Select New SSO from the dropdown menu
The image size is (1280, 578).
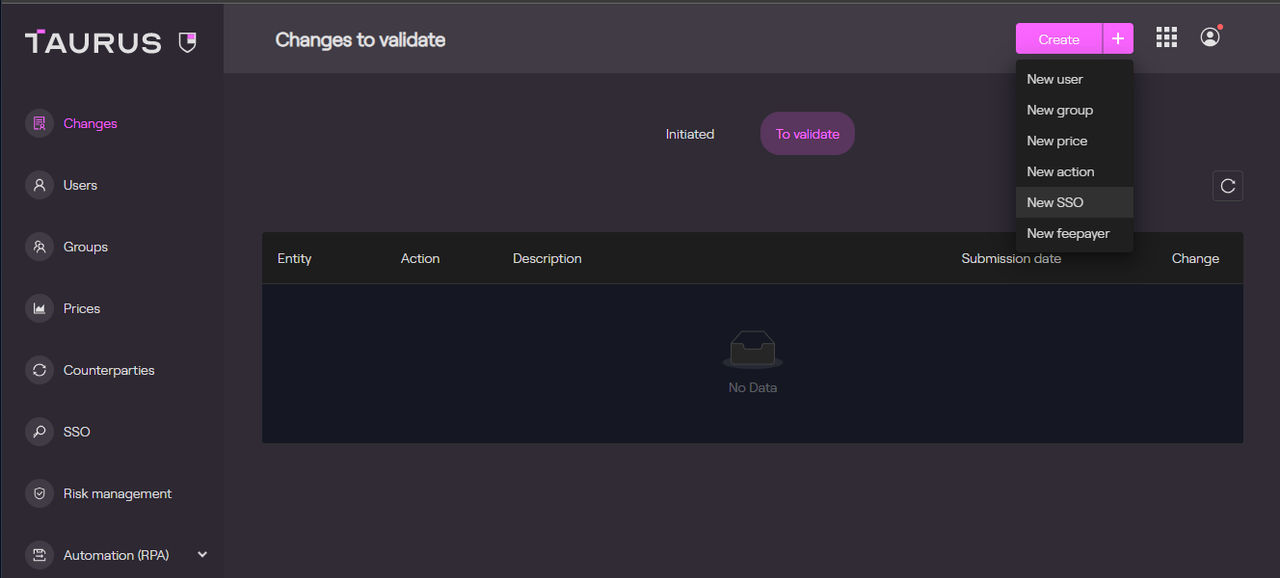point(1054,202)
